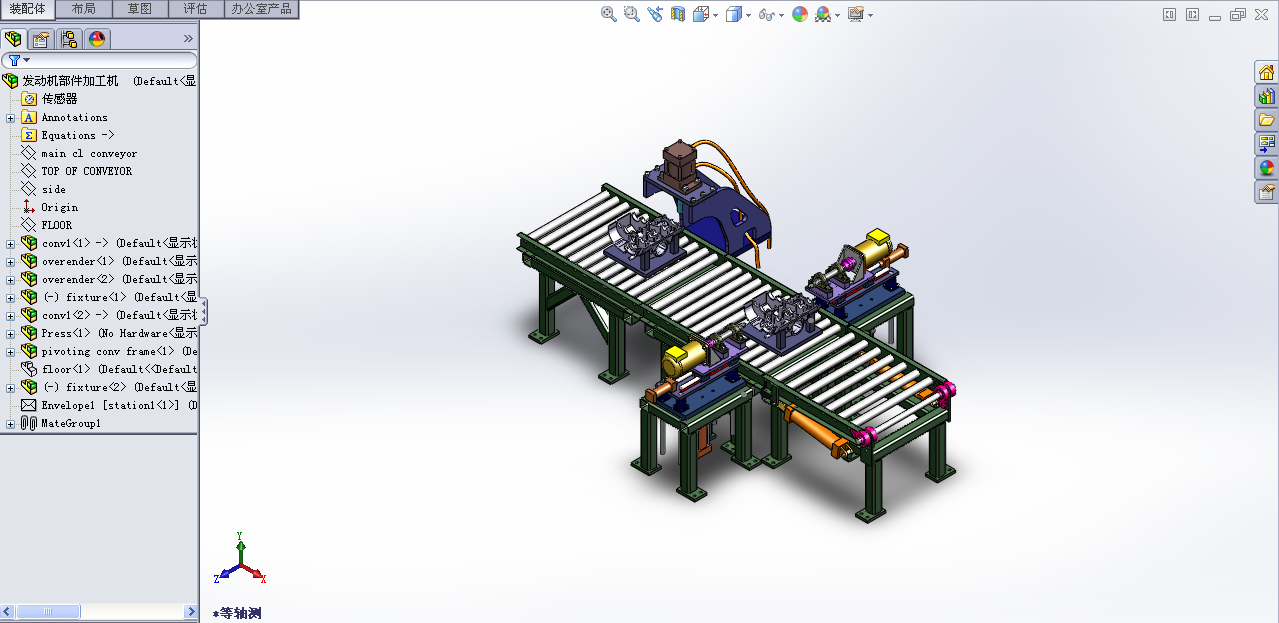This screenshot has width=1279, height=623.
Task: Click the Edit Appearance color sphere
Action: (x=799, y=14)
